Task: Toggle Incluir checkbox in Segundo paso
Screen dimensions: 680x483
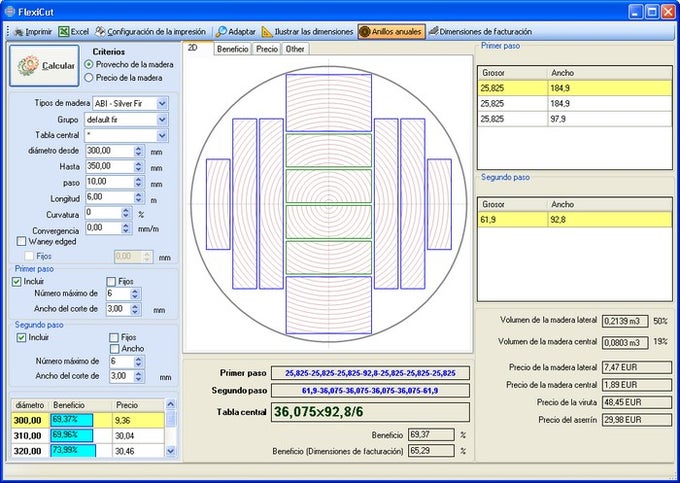Action: [21, 337]
